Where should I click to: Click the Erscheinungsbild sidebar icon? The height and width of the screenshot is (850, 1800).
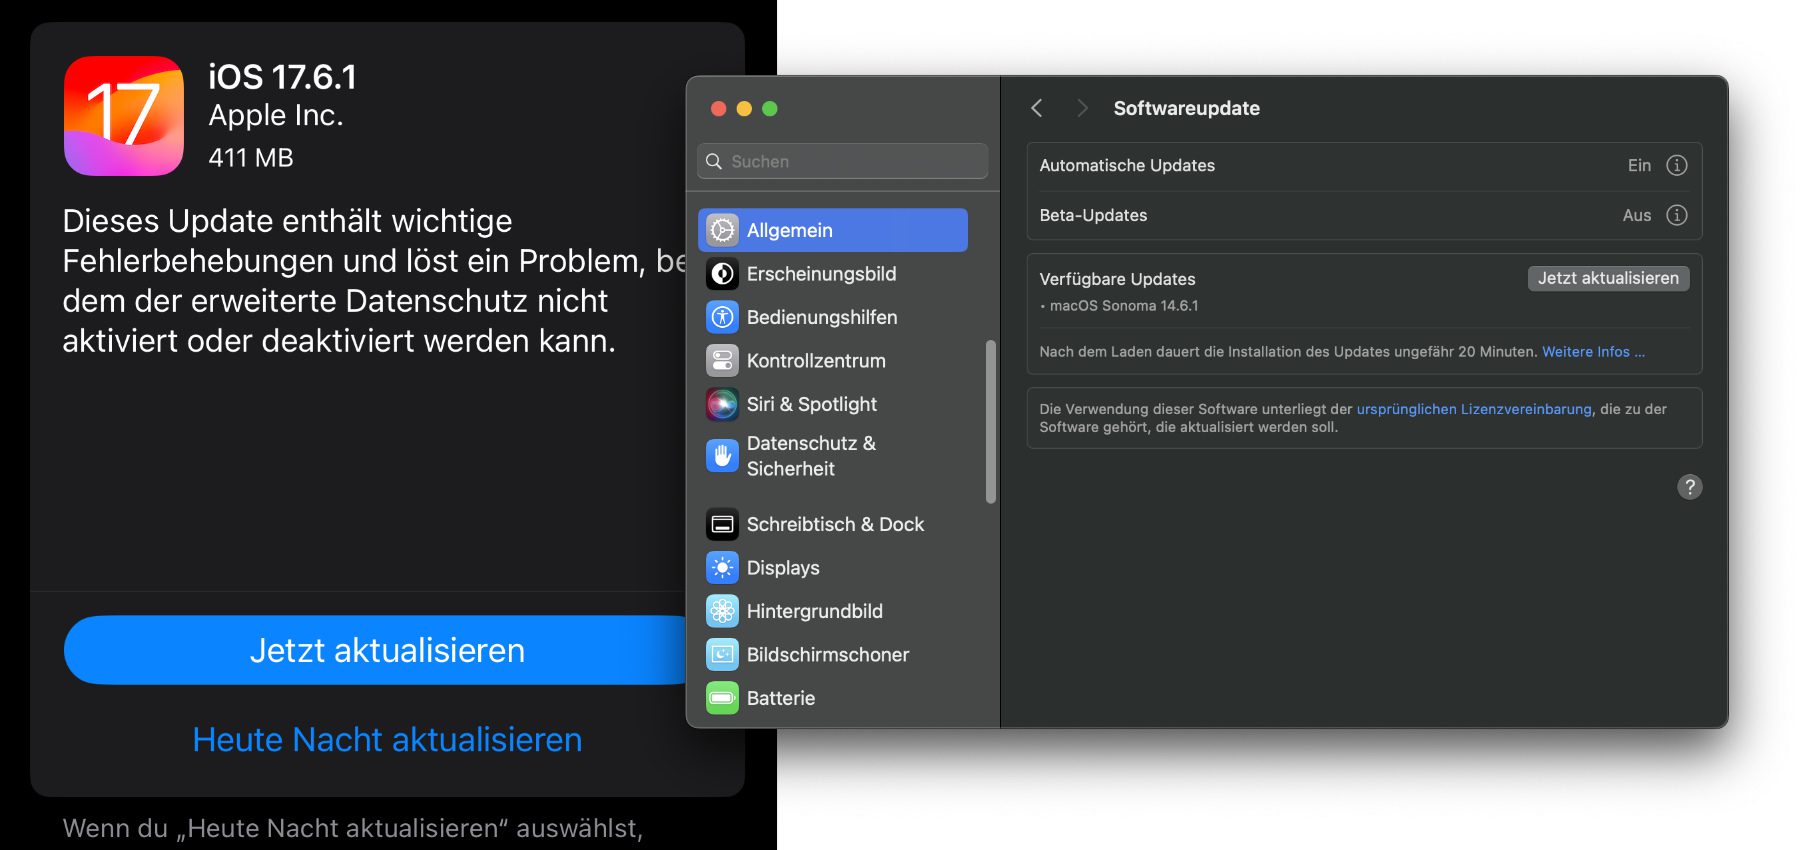point(722,274)
